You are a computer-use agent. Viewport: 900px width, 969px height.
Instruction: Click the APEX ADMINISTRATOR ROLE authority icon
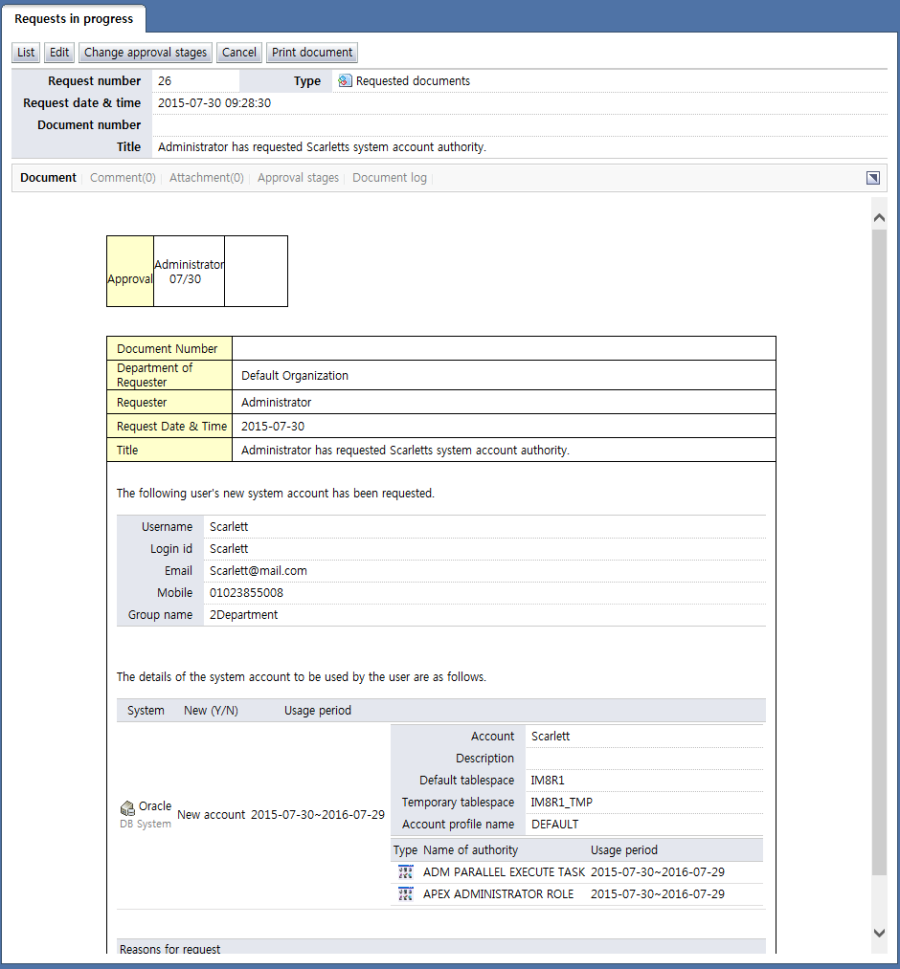tap(405, 894)
